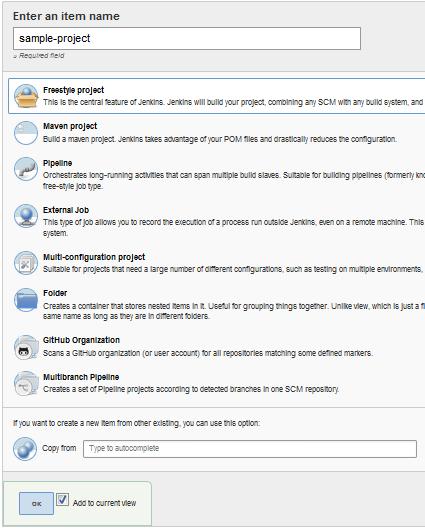
Task: Select the GitHub Organization octocat icon
Action: point(26,347)
